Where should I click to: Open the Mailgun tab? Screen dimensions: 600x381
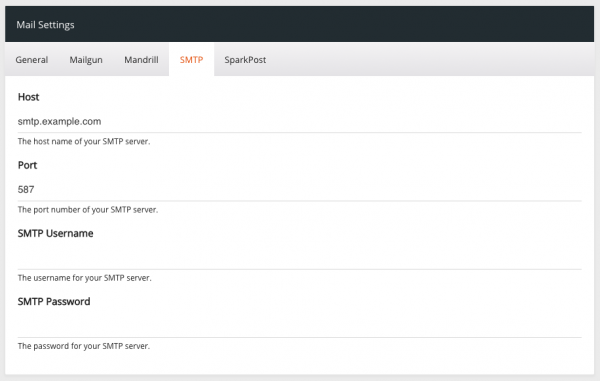click(86, 60)
